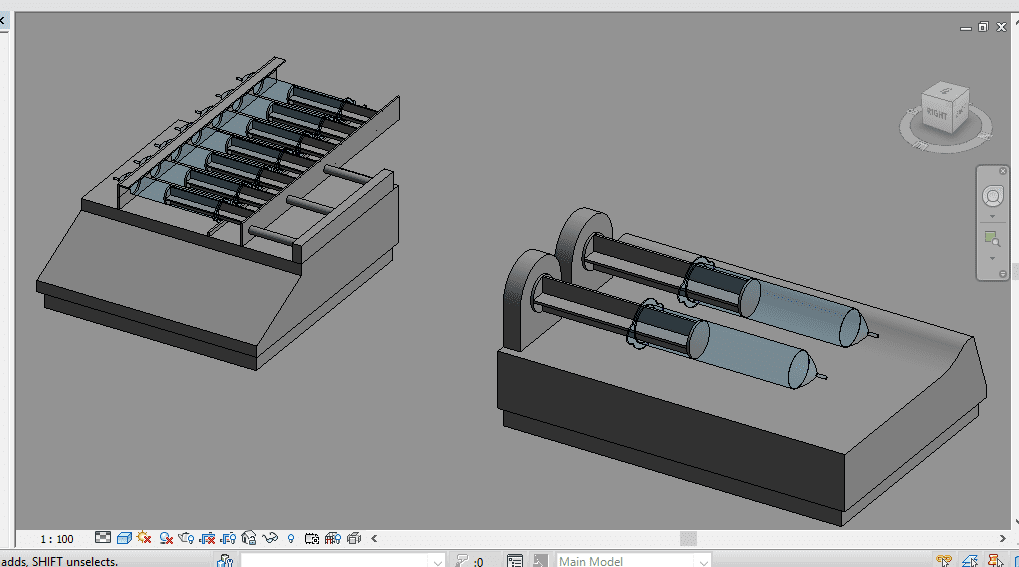Open the Visual Style cube menu
This screenshot has height=567, width=1019.
pyautogui.click(x=124, y=538)
